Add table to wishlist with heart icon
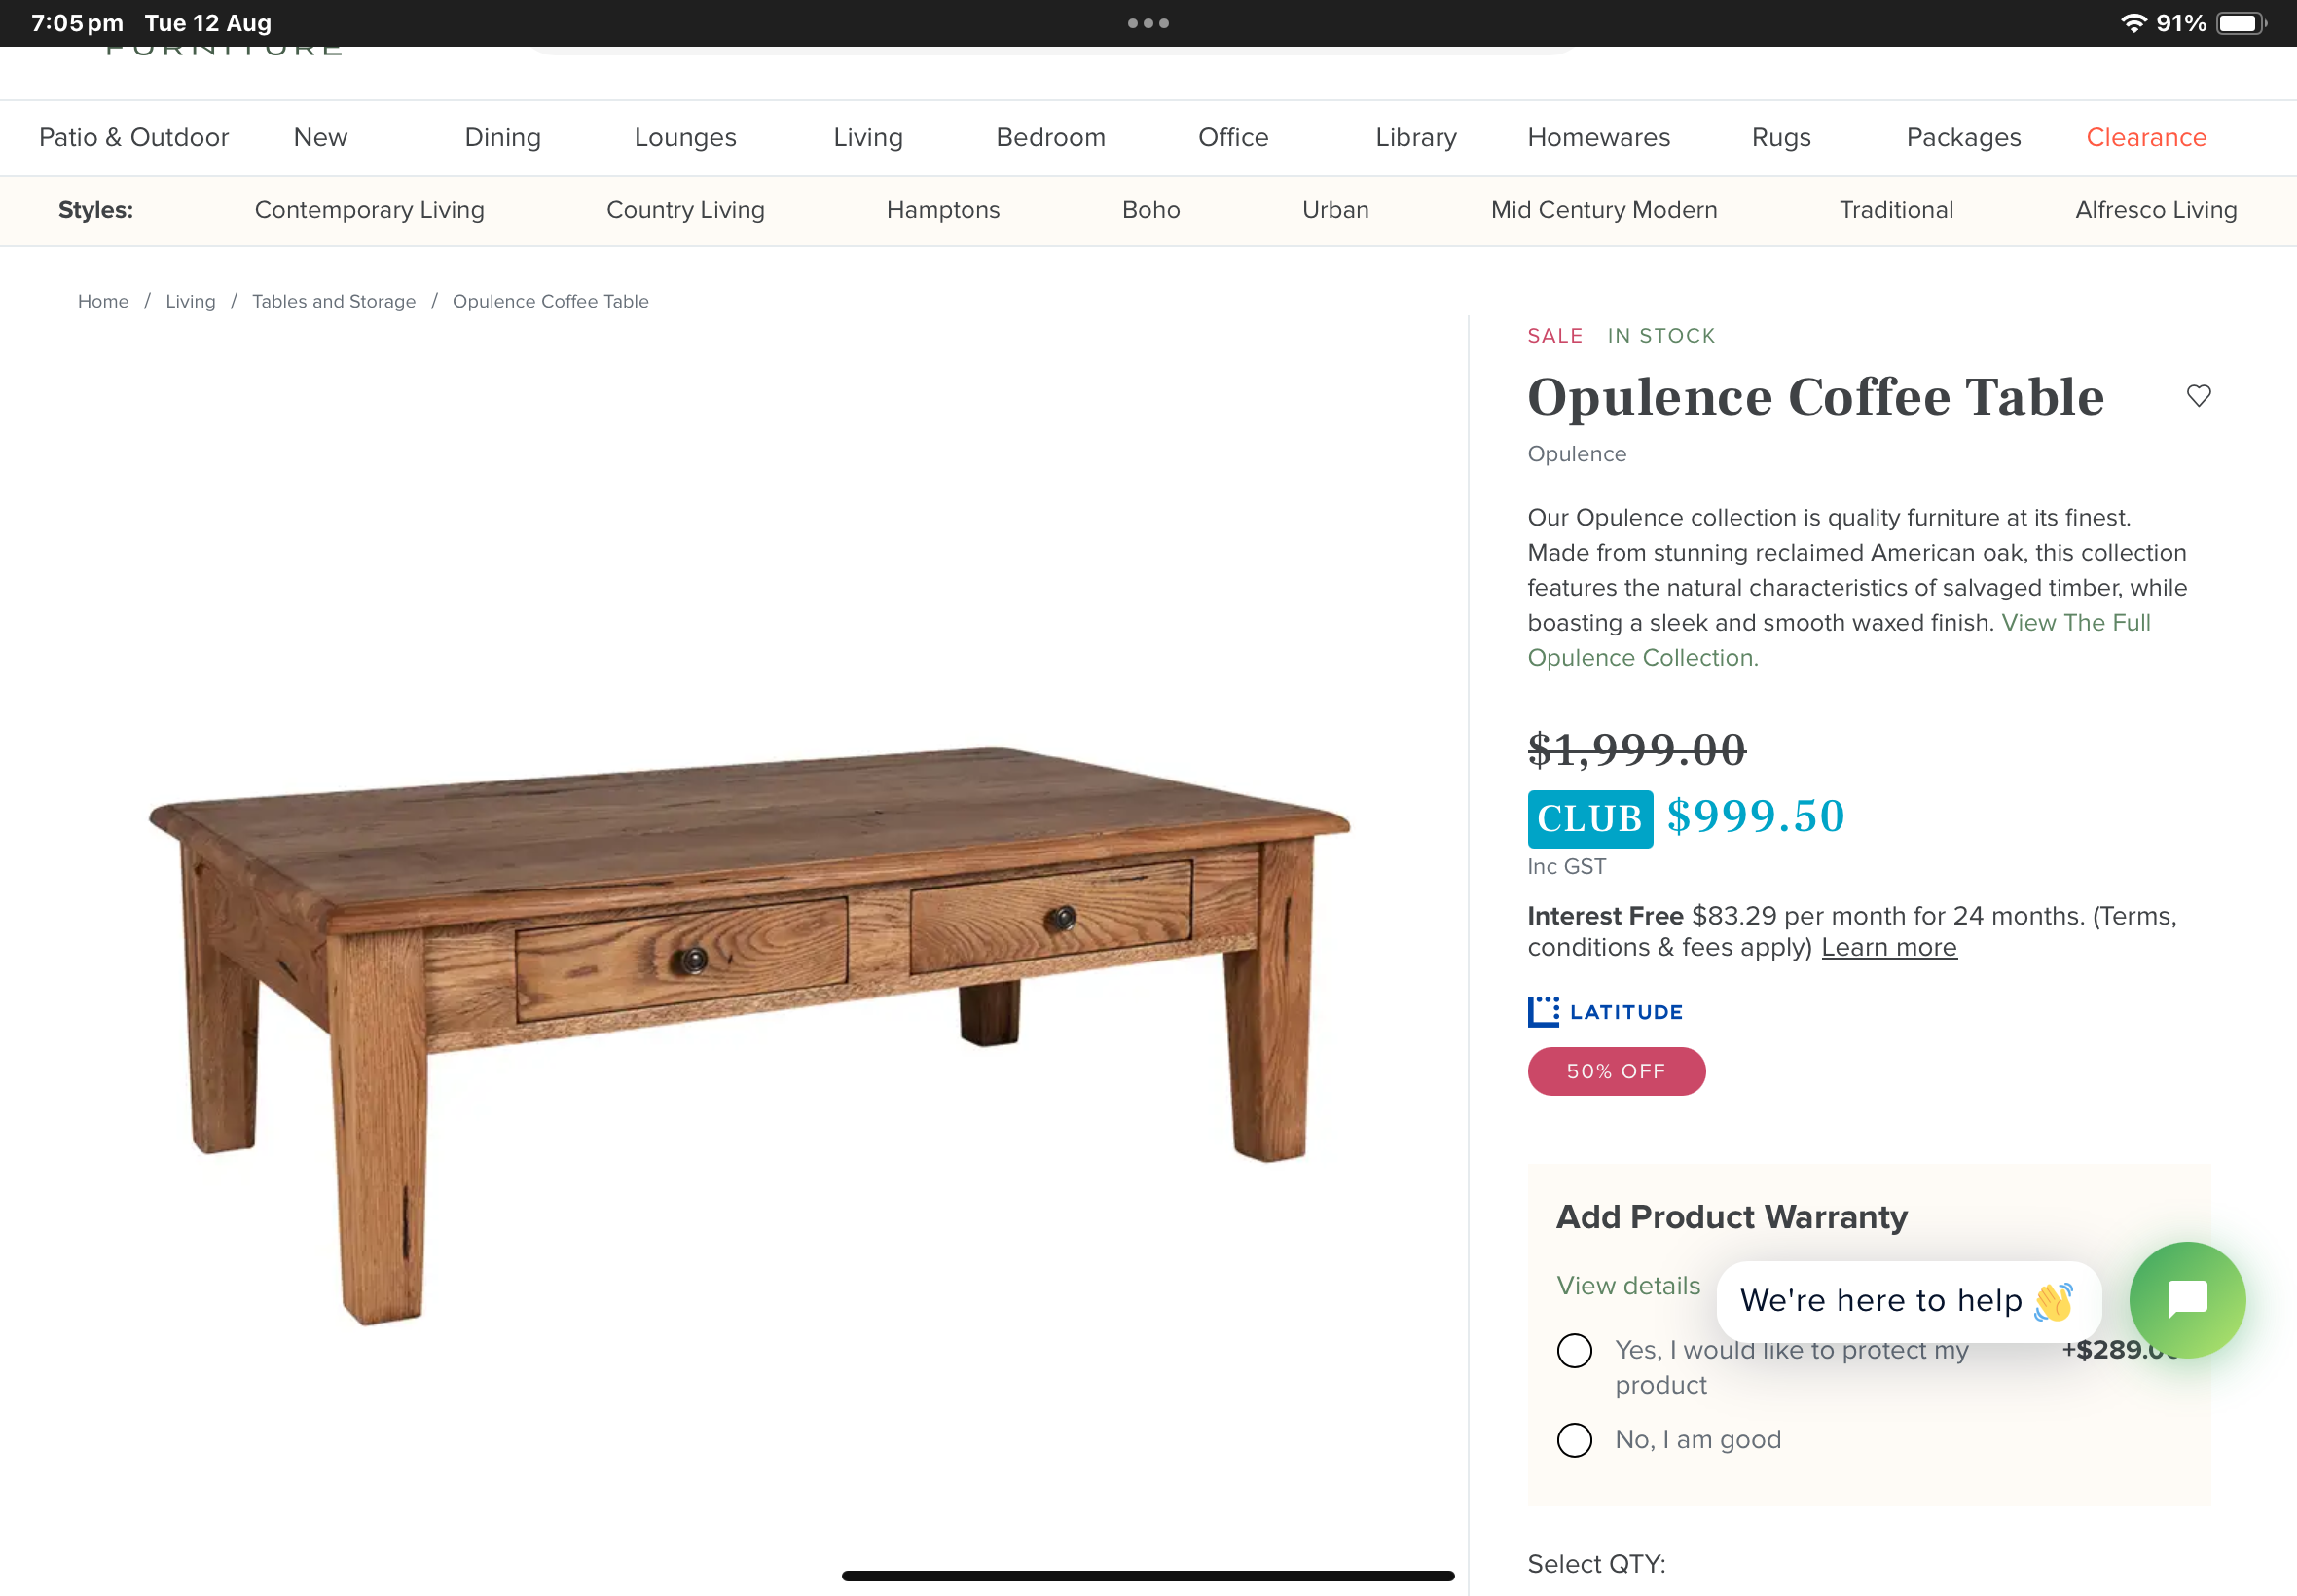The width and height of the screenshot is (2297, 1596). tap(2198, 396)
